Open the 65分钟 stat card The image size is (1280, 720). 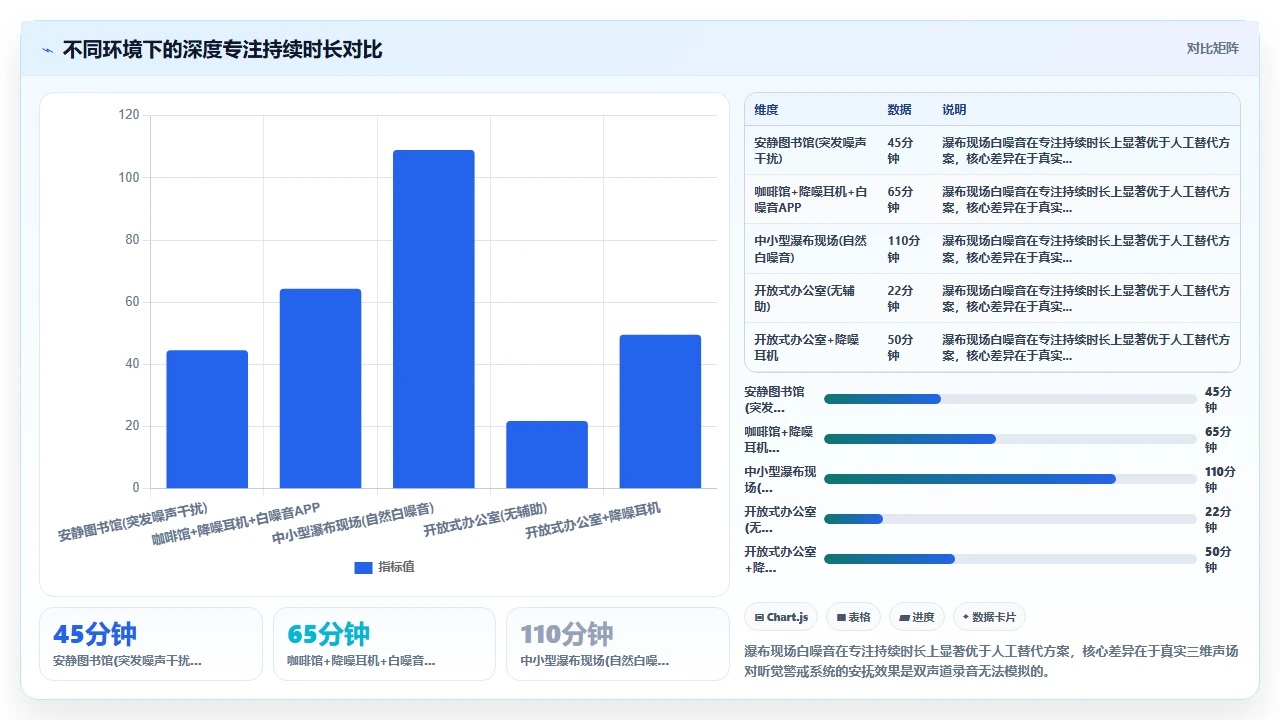(384, 644)
